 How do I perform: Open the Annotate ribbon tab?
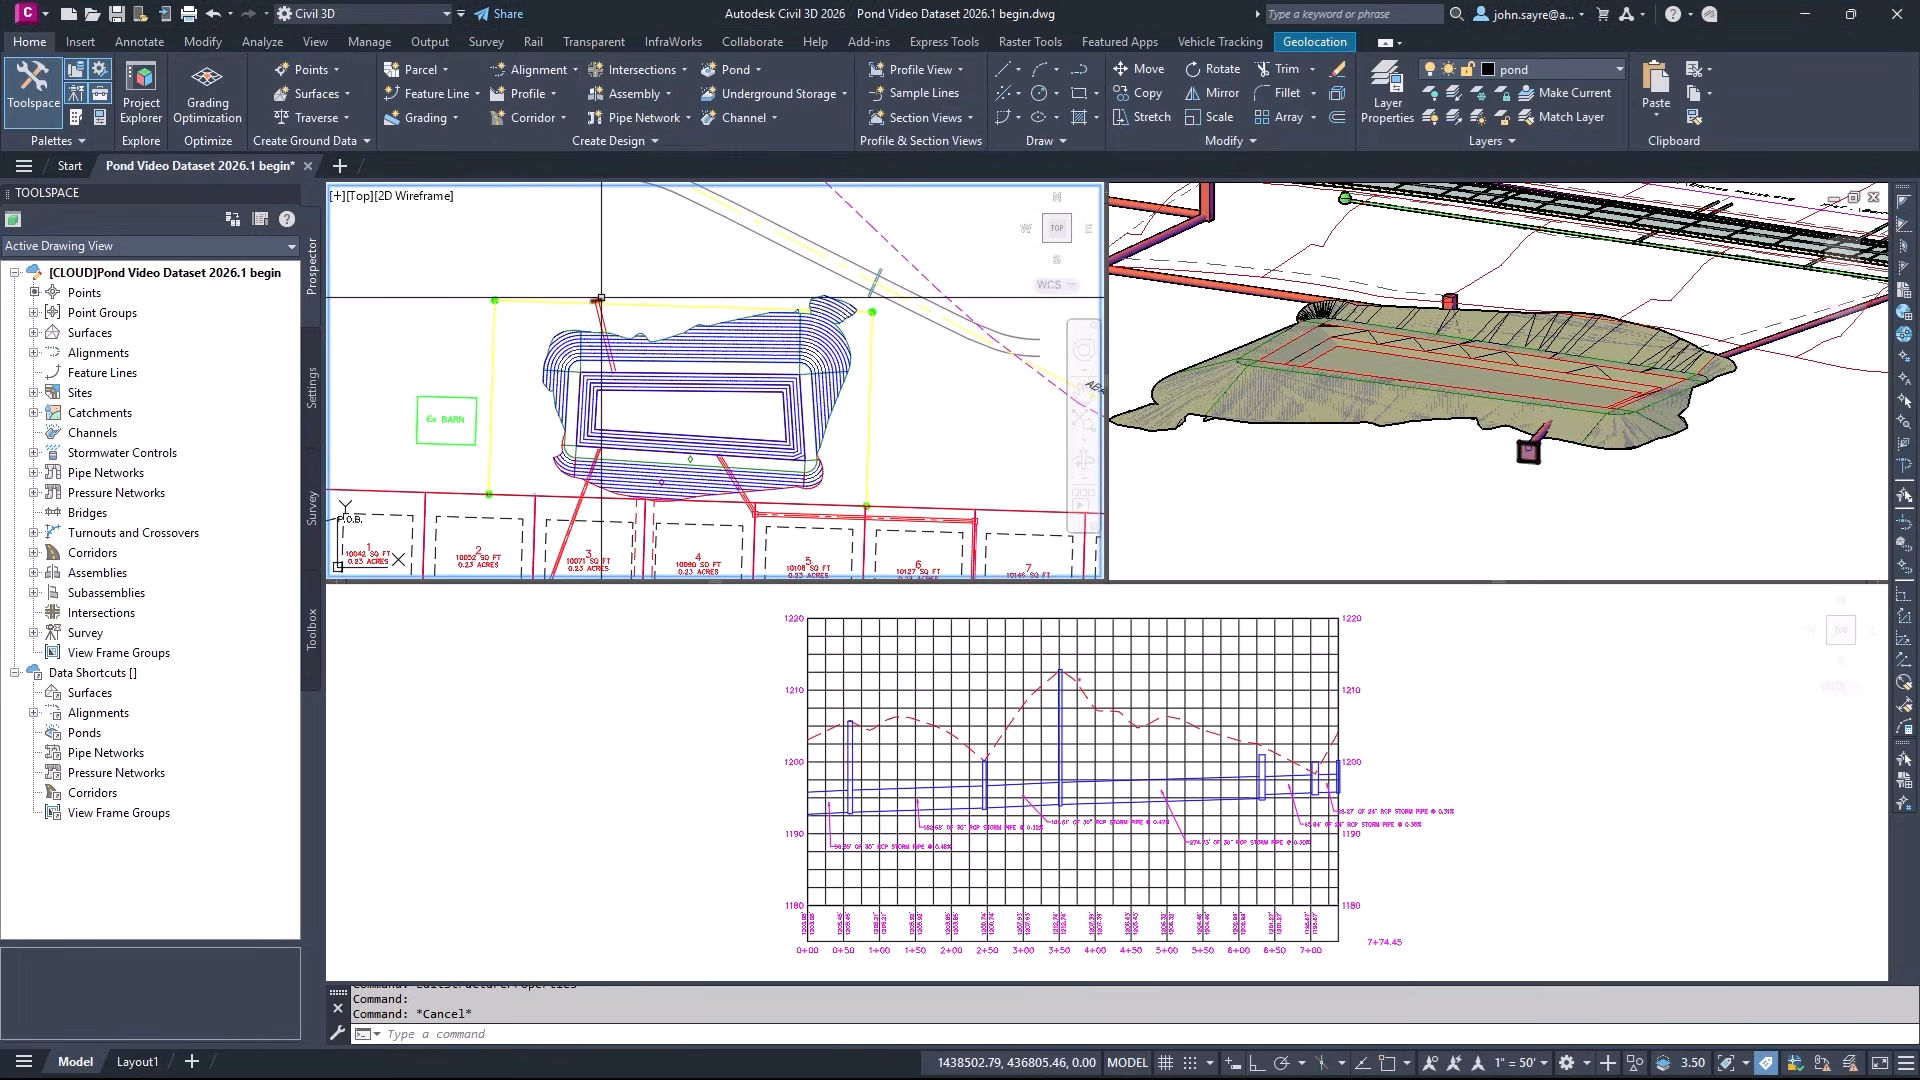tap(139, 41)
